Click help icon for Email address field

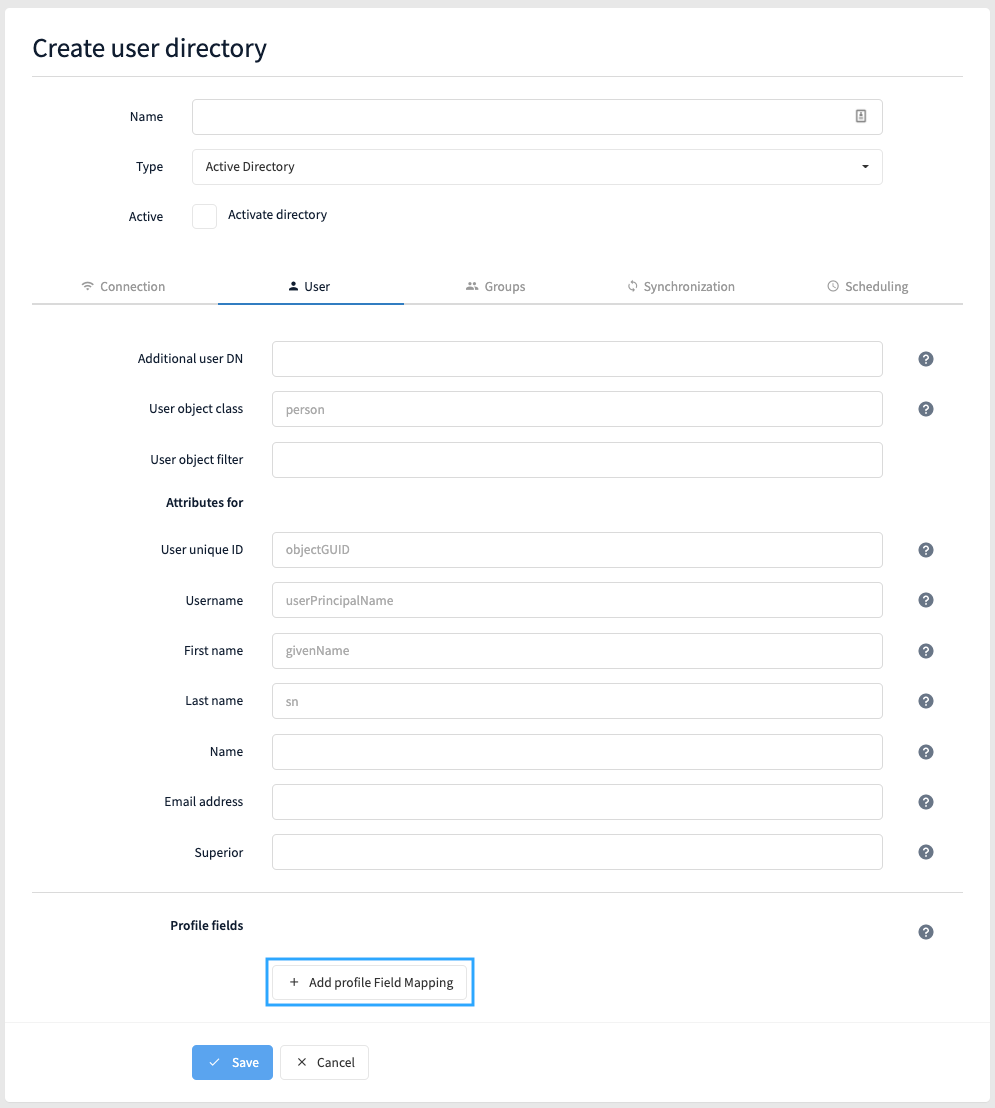926,802
